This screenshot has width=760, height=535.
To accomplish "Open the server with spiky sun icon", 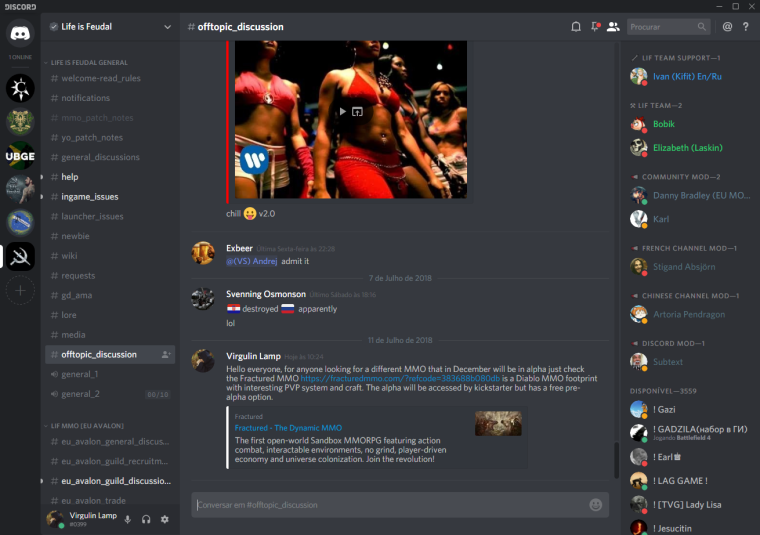I will click(20, 88).
